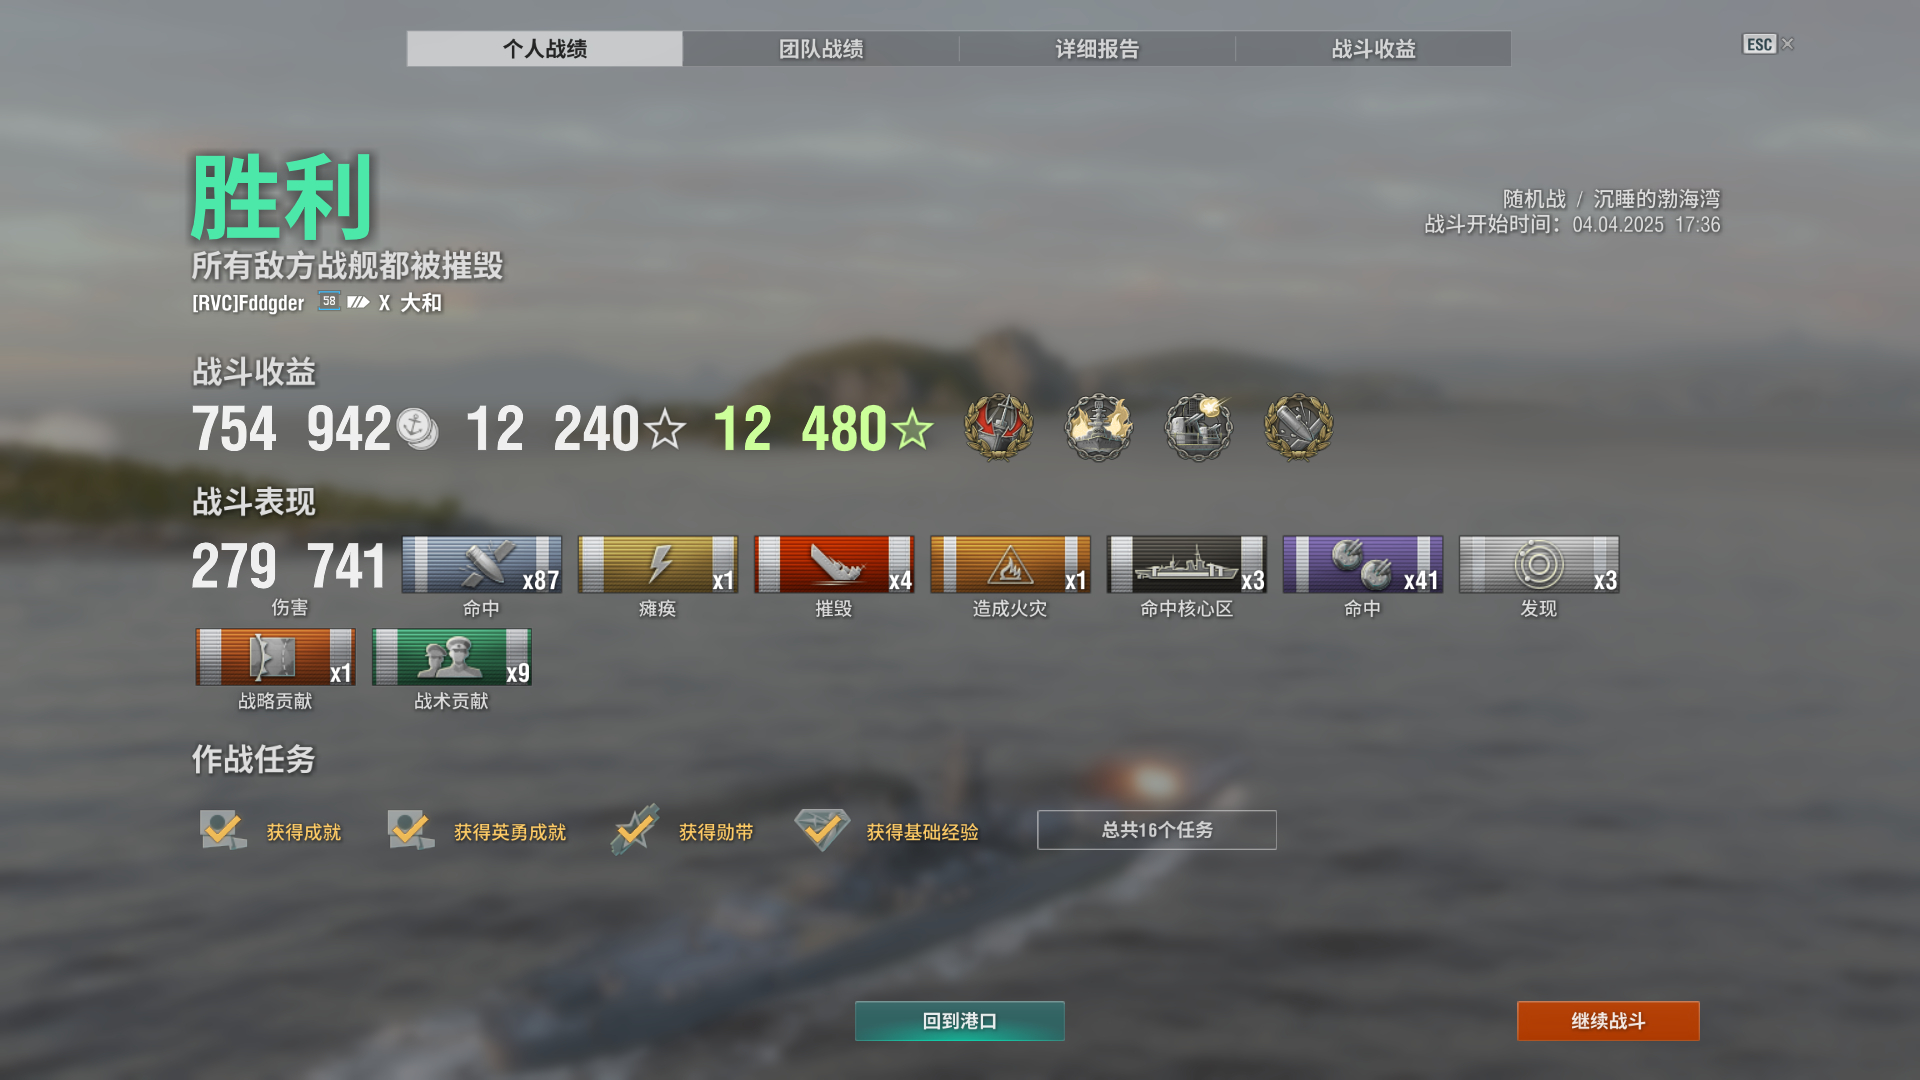Expand the 总共16个任务 mission list
Image resolution: width=1920 pixels, height=1080 pixels.
point(1157,830)
